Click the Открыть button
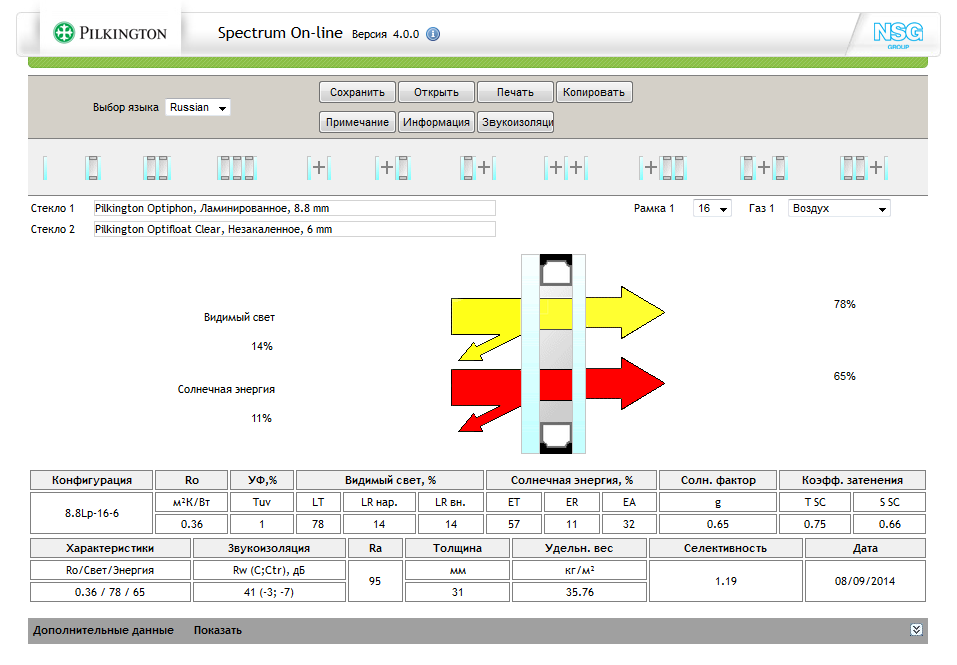The width and height of the screenshot is (957, 665). (436, 92)
